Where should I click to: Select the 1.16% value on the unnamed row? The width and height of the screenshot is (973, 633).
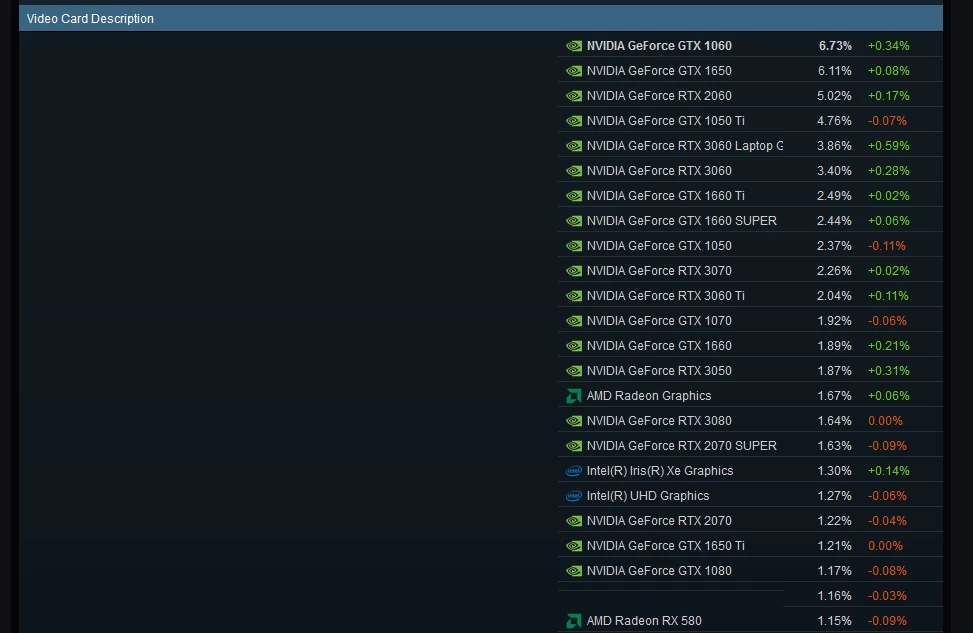[x=835, y=596]
